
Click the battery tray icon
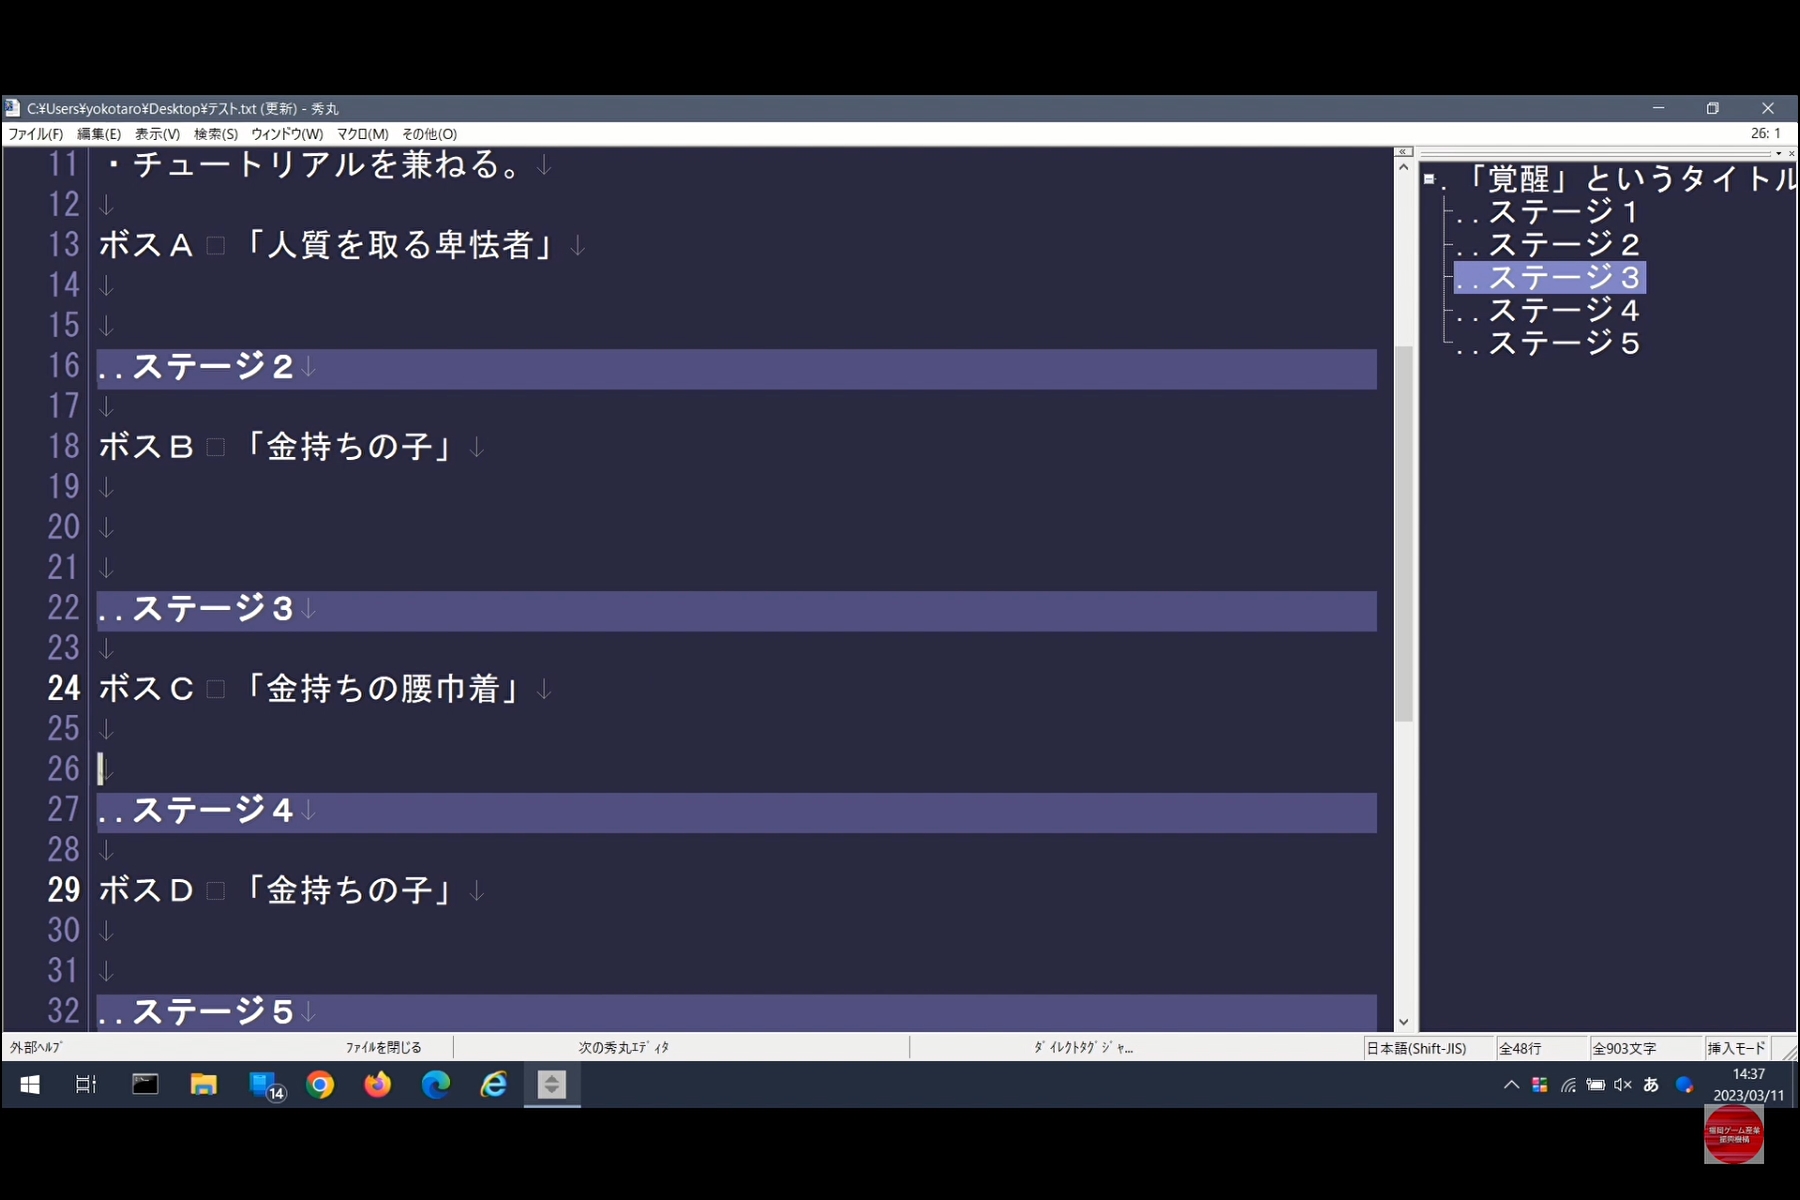click(x=1596, y=1085)
